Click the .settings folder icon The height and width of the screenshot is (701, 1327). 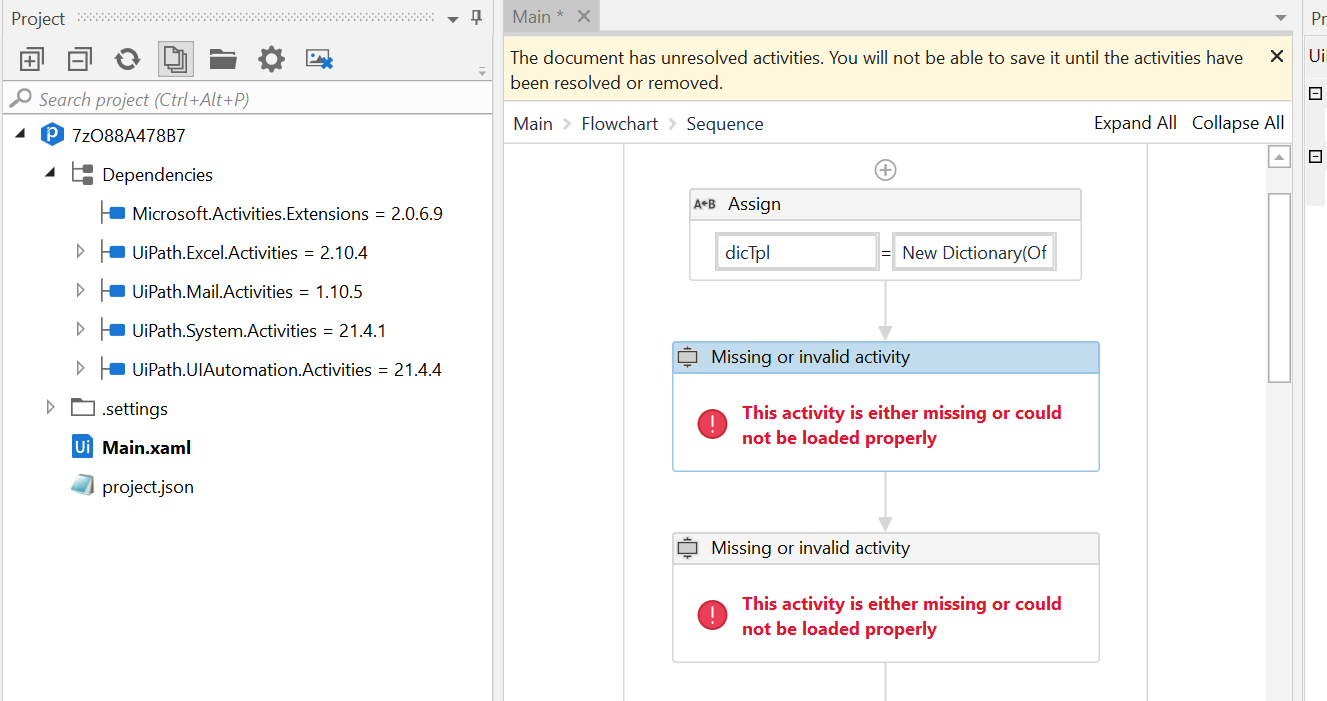point(82,408)
